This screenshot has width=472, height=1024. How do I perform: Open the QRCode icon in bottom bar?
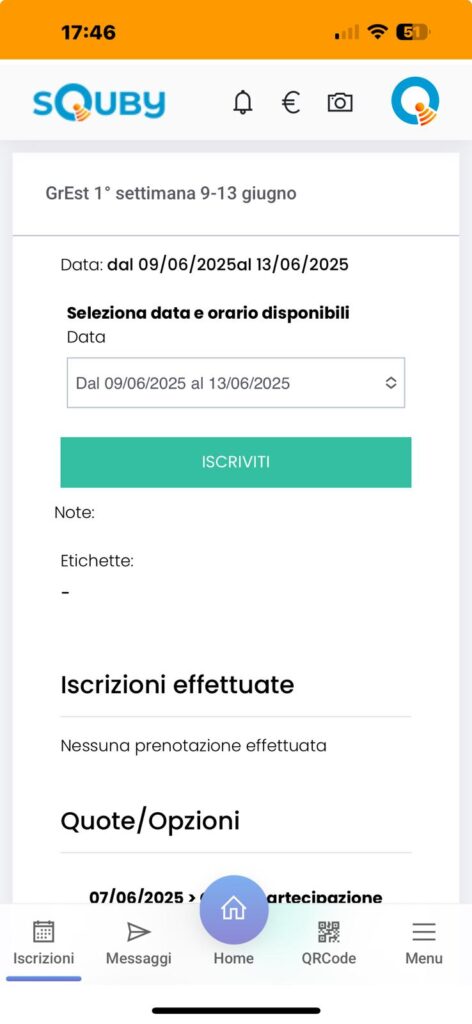tap(329, 932)
